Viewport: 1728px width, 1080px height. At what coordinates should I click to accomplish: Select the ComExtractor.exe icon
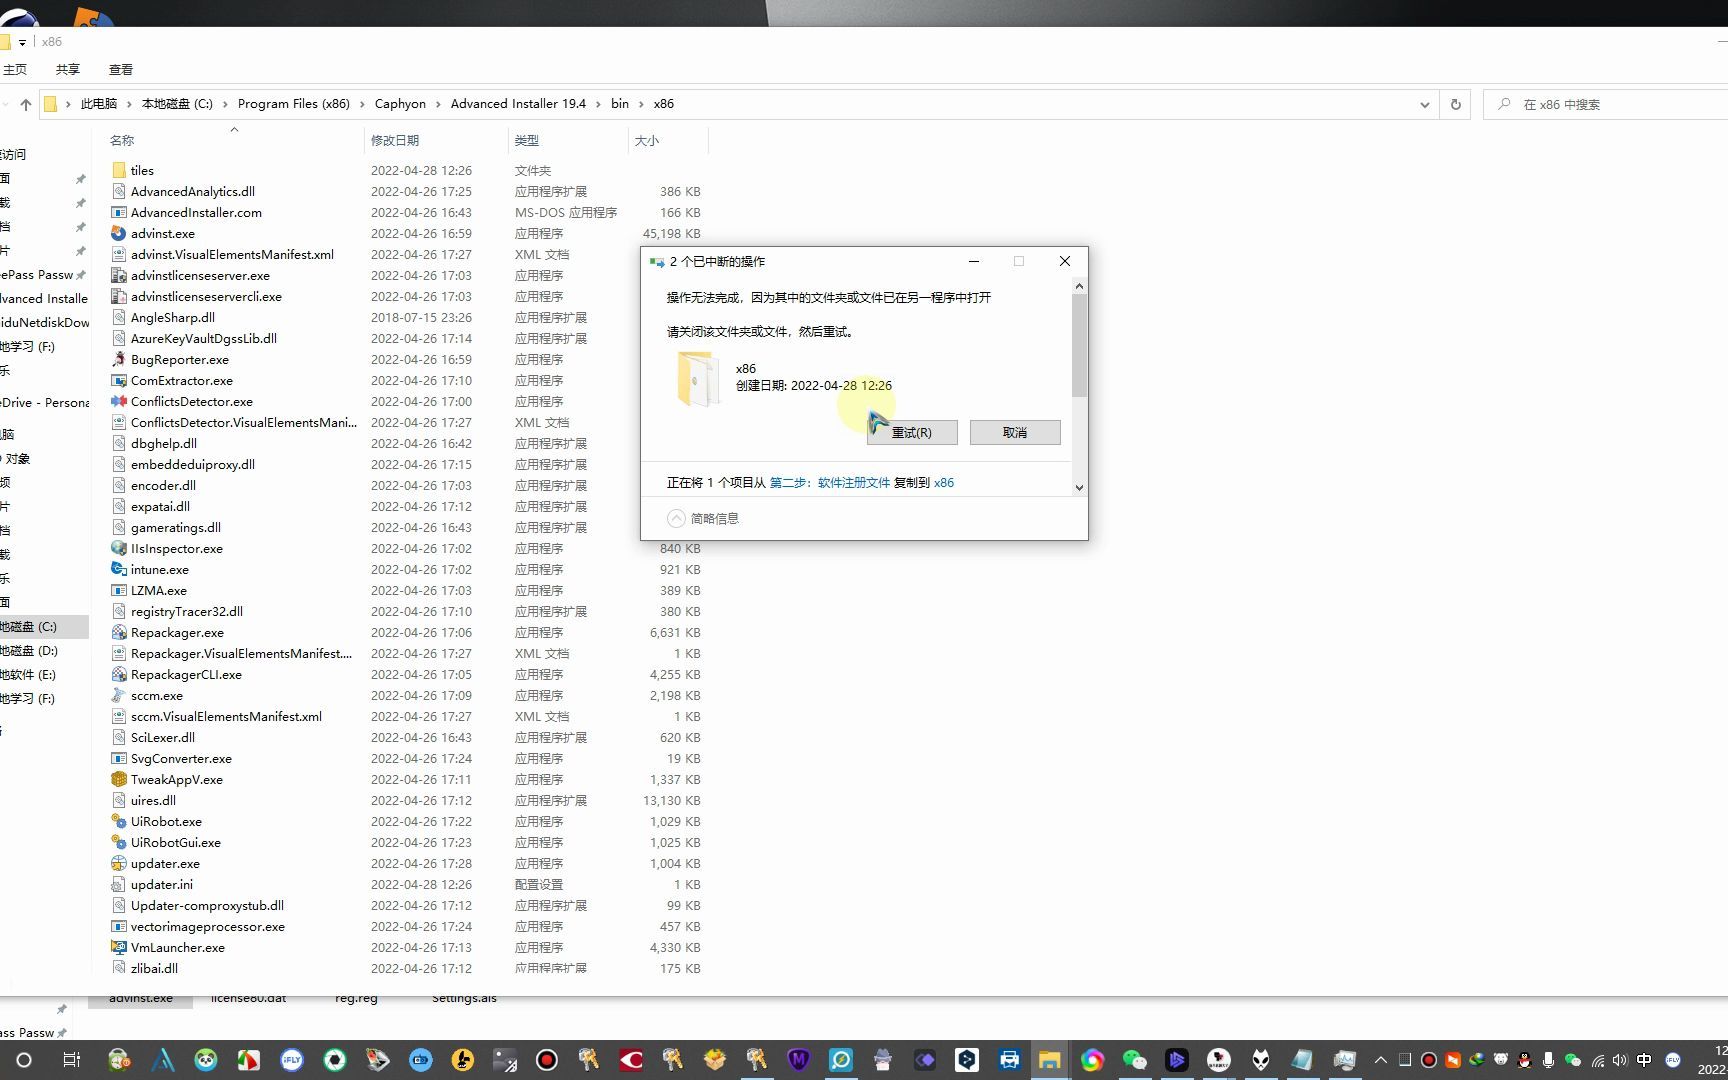pos(119,380)
